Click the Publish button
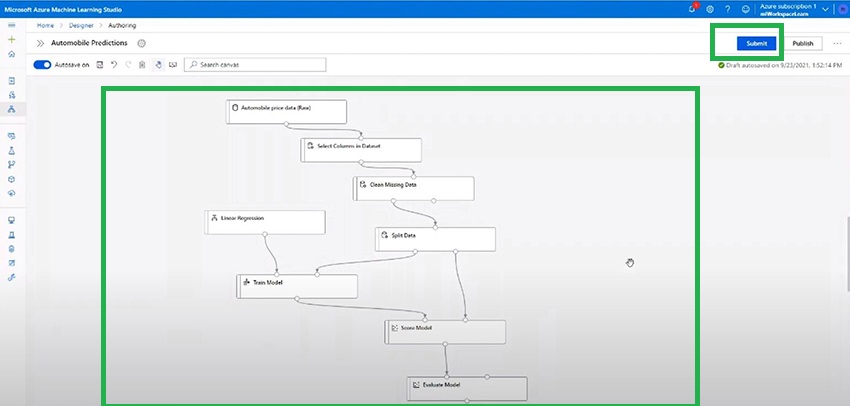The image size is (850, 406). (802, 43)
